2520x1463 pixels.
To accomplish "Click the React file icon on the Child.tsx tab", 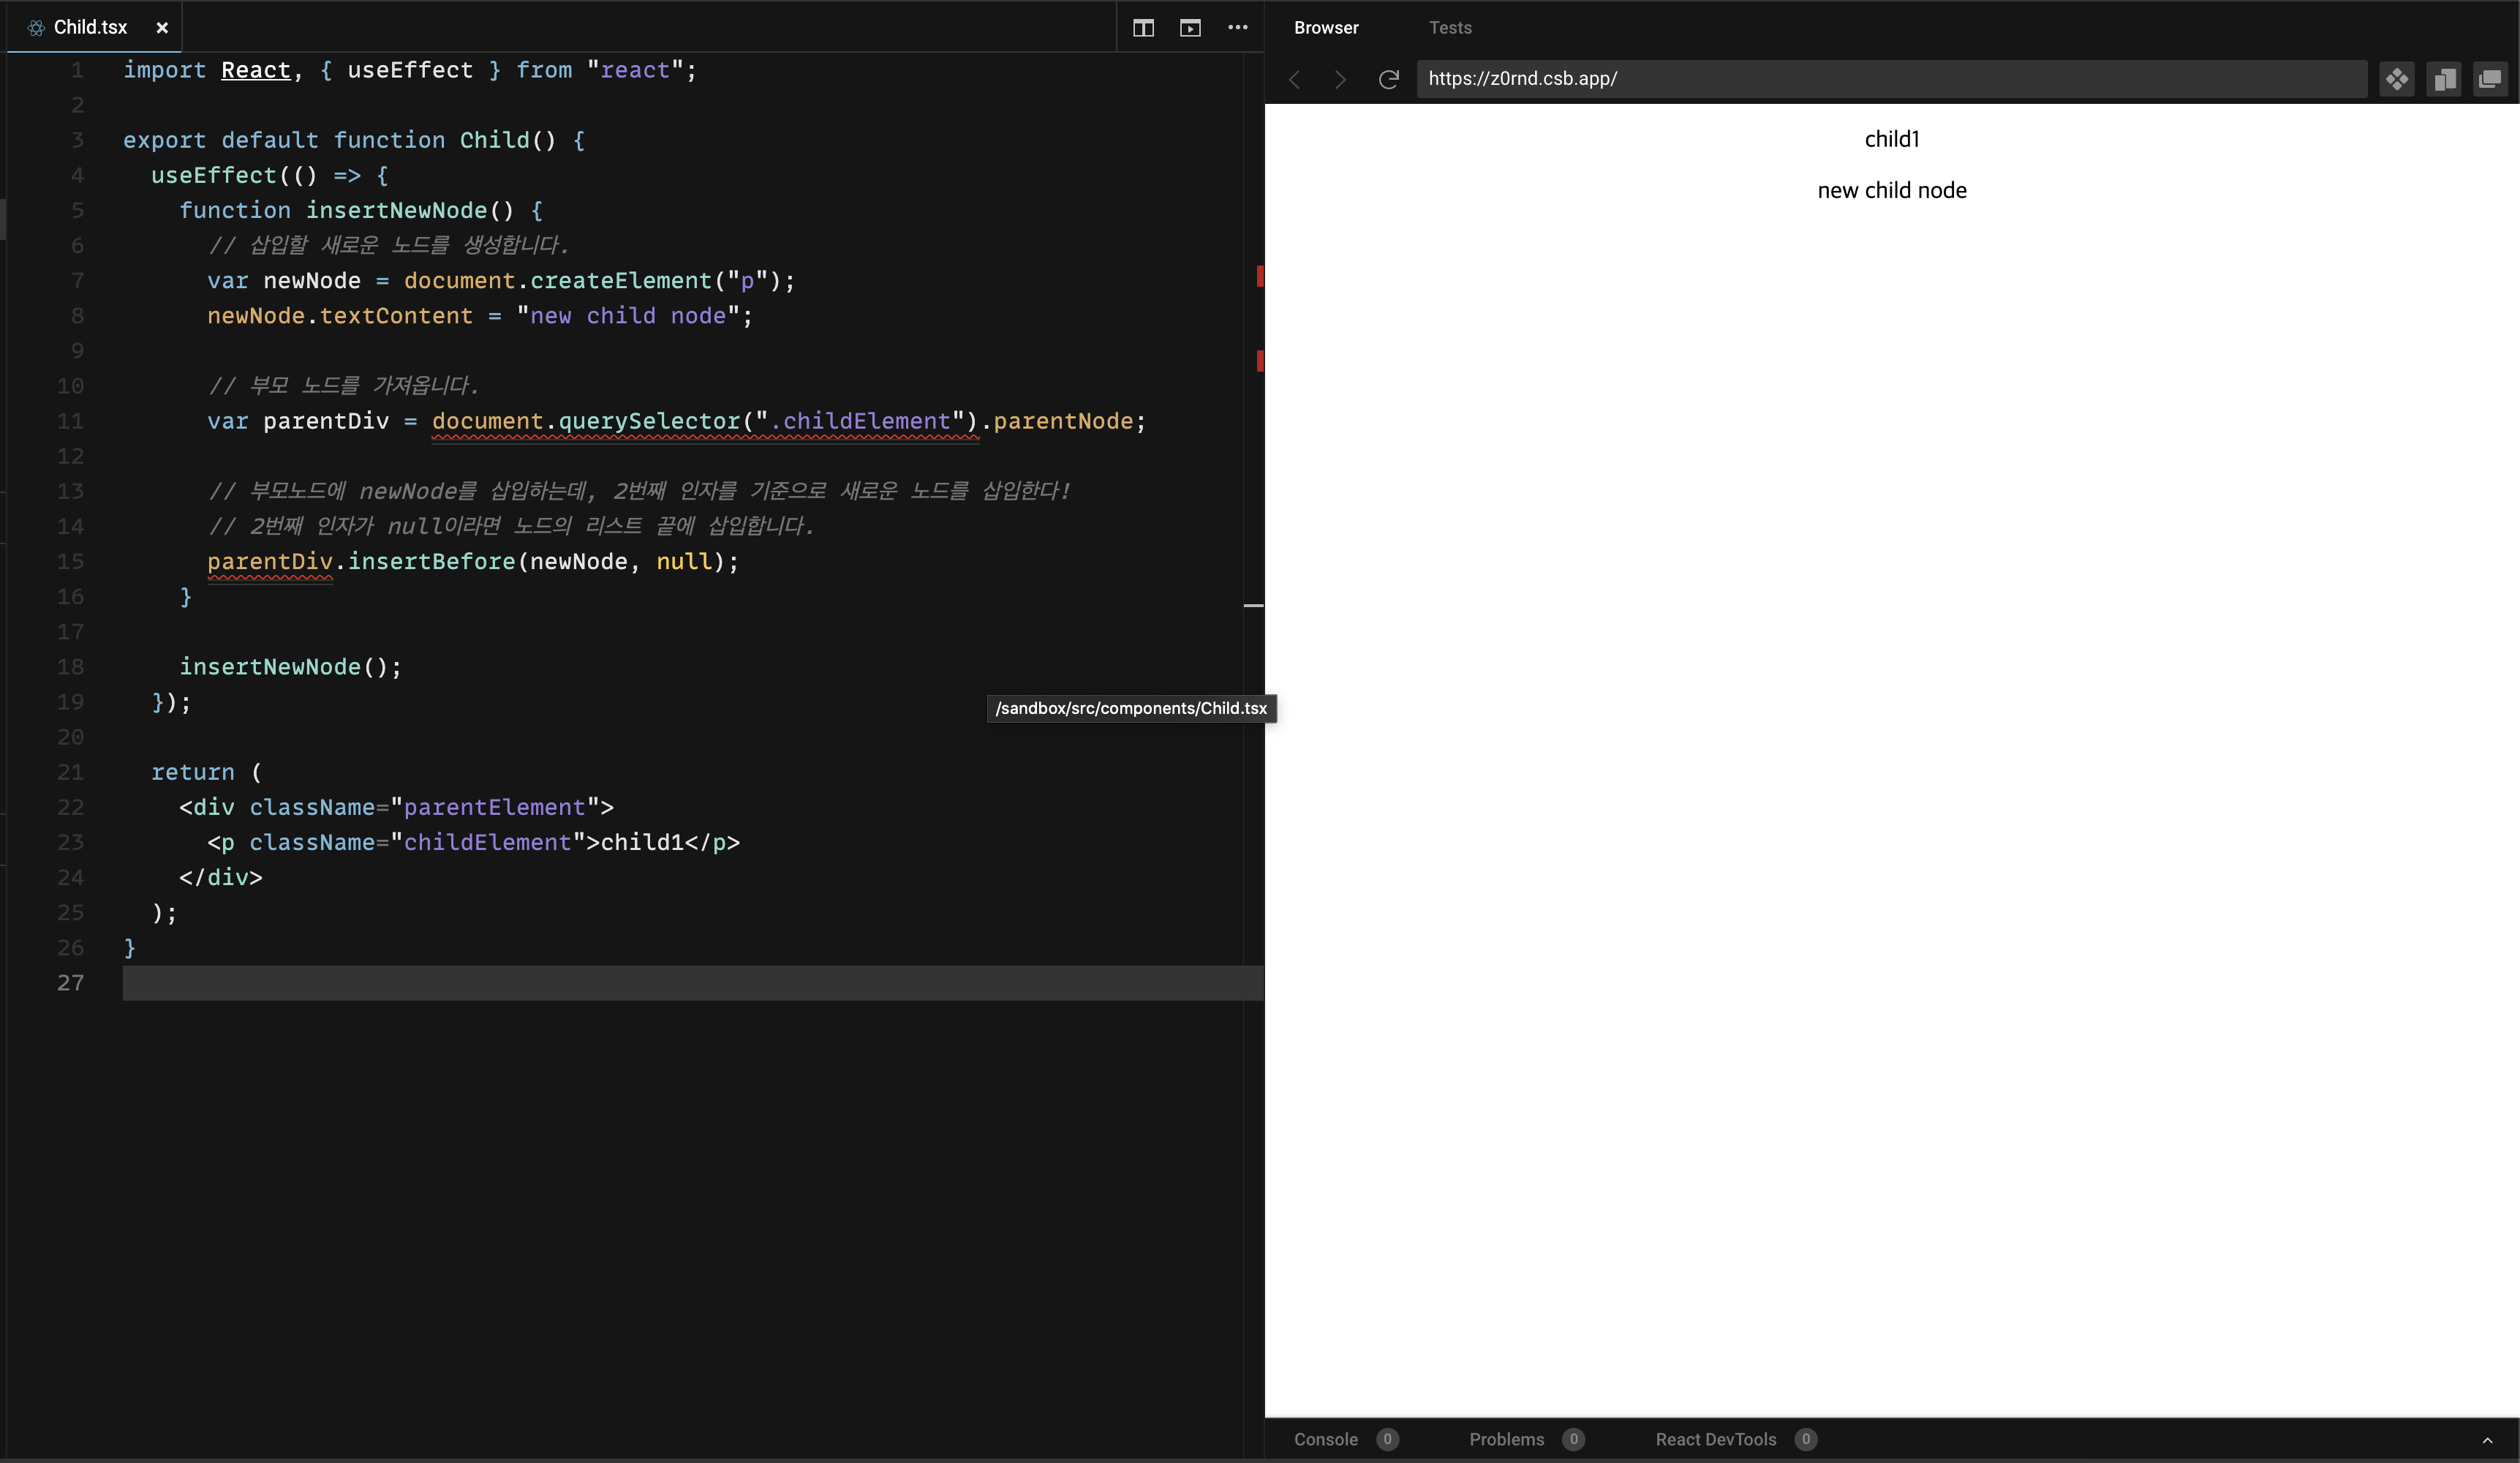I will pyautogui.click(x=36, y=28).
